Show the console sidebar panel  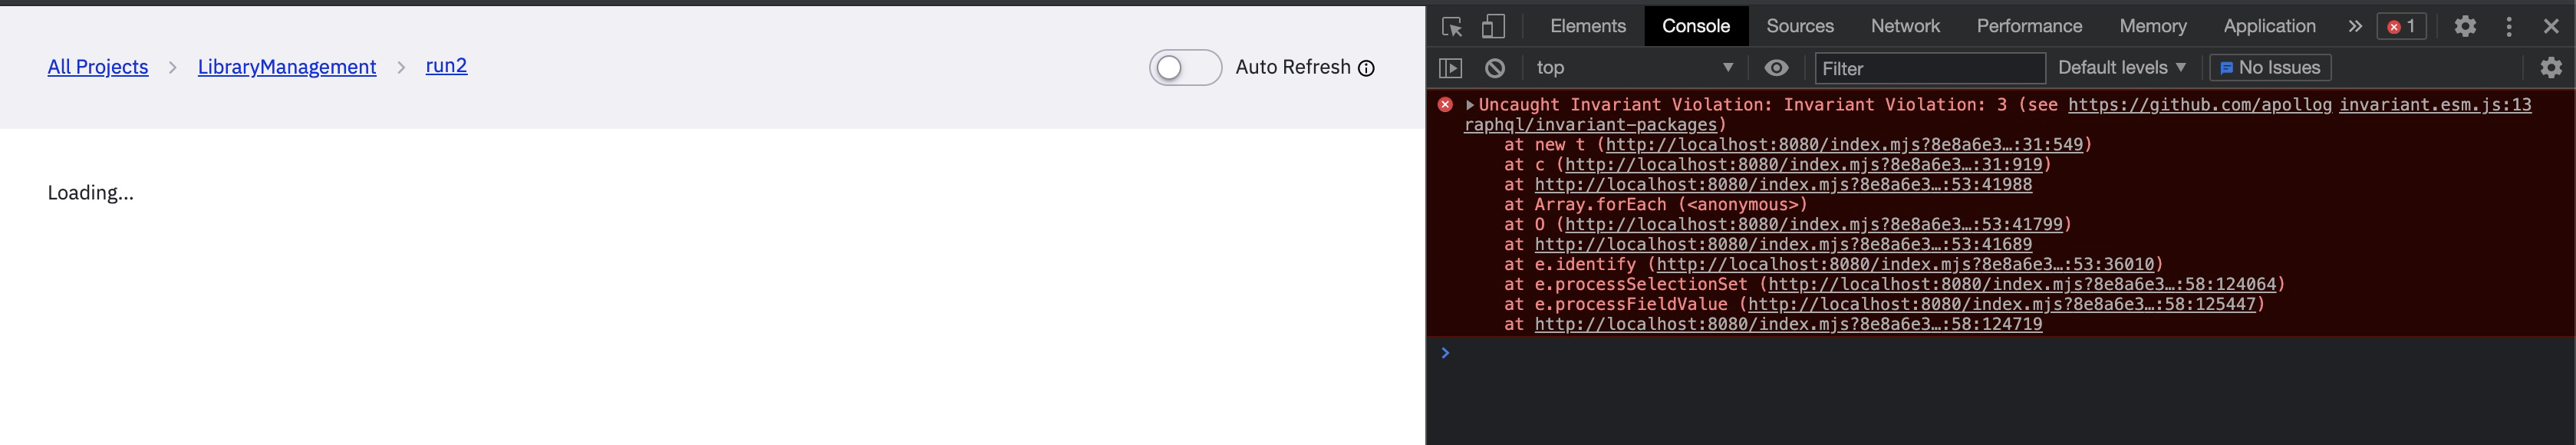click(x=1452, y=67)
